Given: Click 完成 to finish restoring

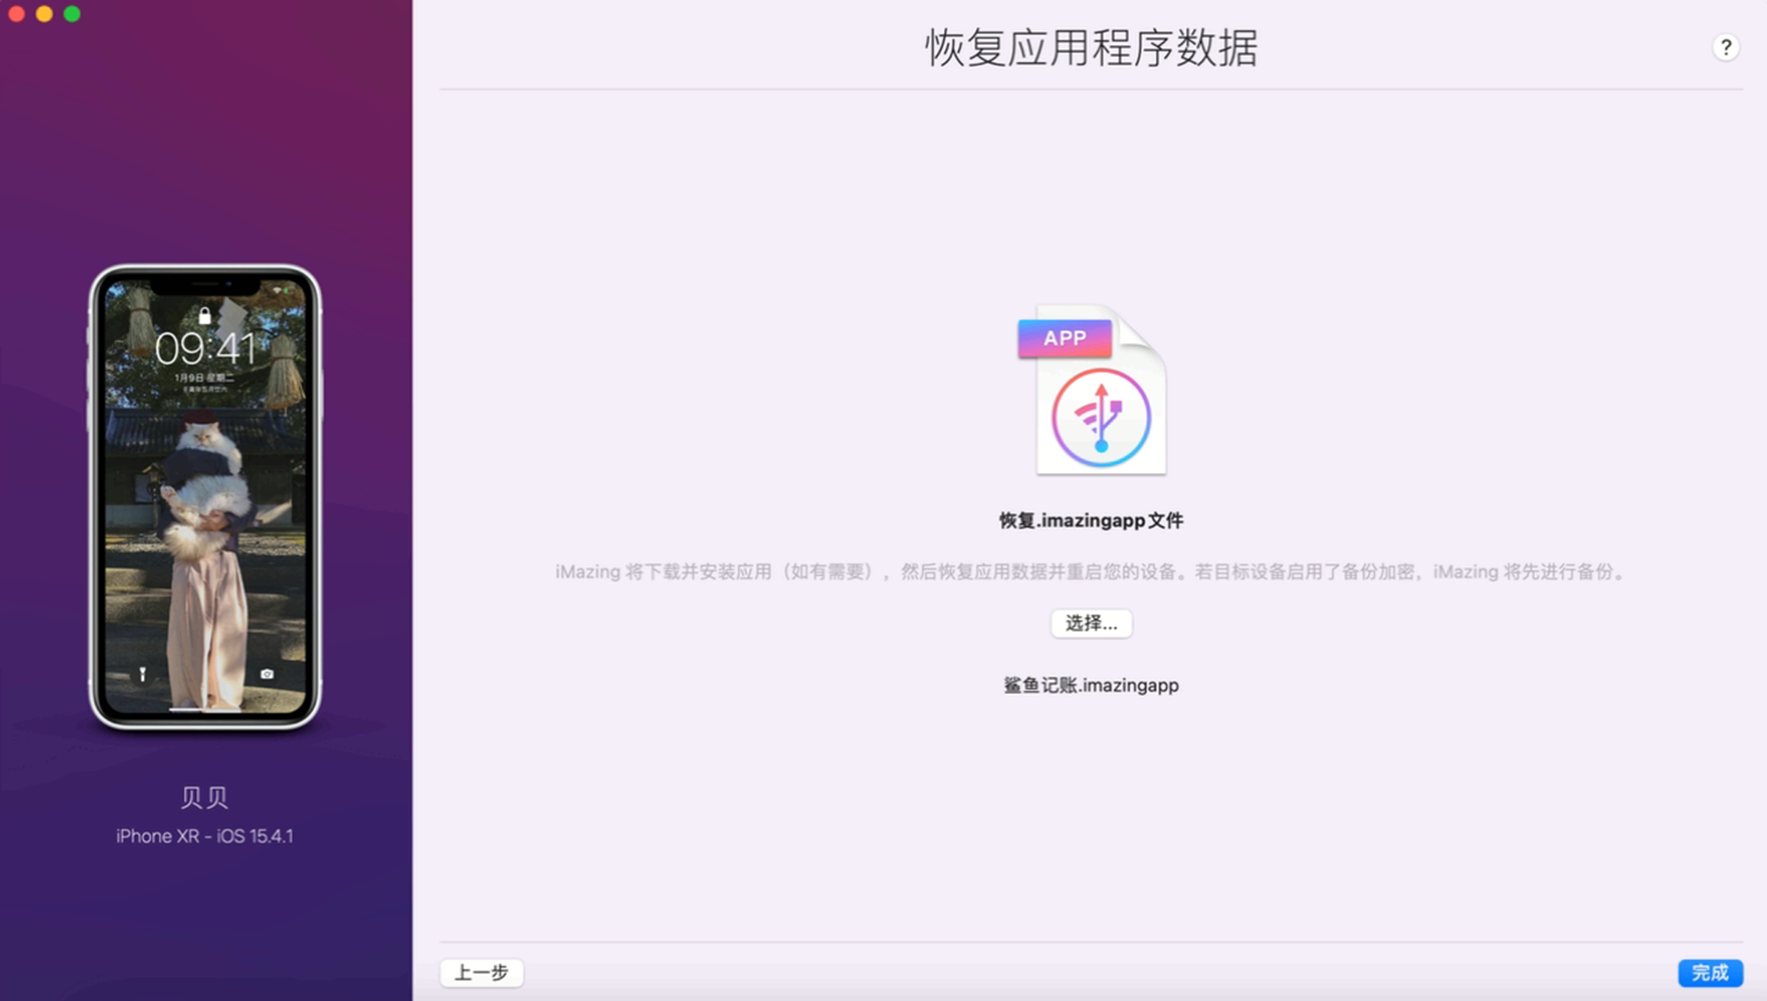Looking at the screenshot, I should [x=1711, y=972].
